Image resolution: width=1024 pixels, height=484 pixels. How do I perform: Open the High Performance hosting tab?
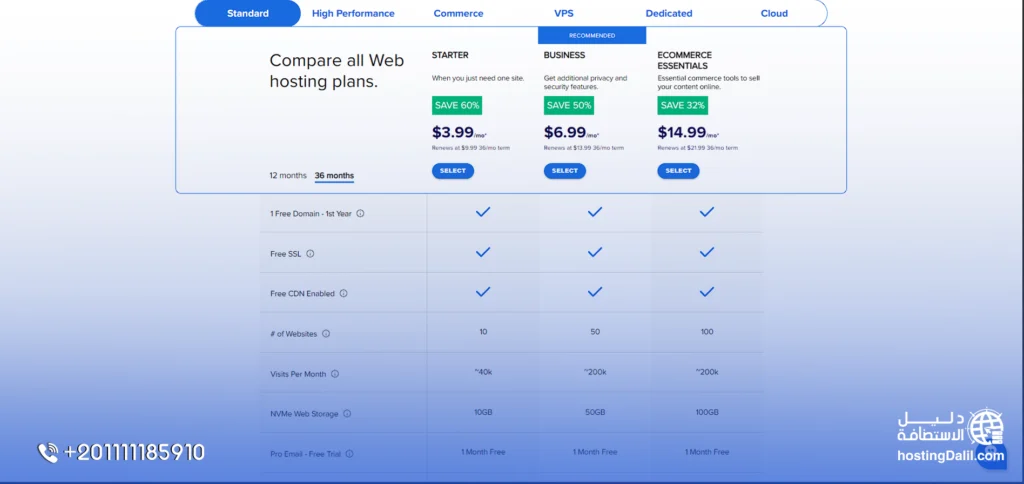click(x=353, y=14)
